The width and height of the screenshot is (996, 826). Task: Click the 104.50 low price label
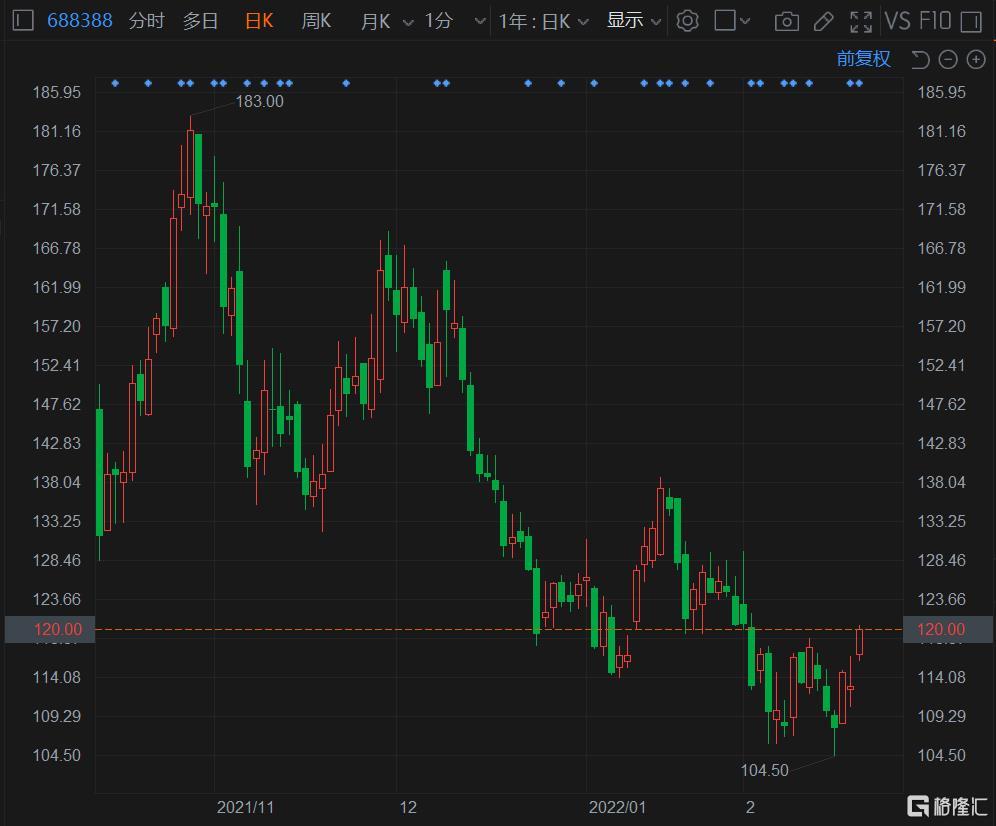pos(764,770)
